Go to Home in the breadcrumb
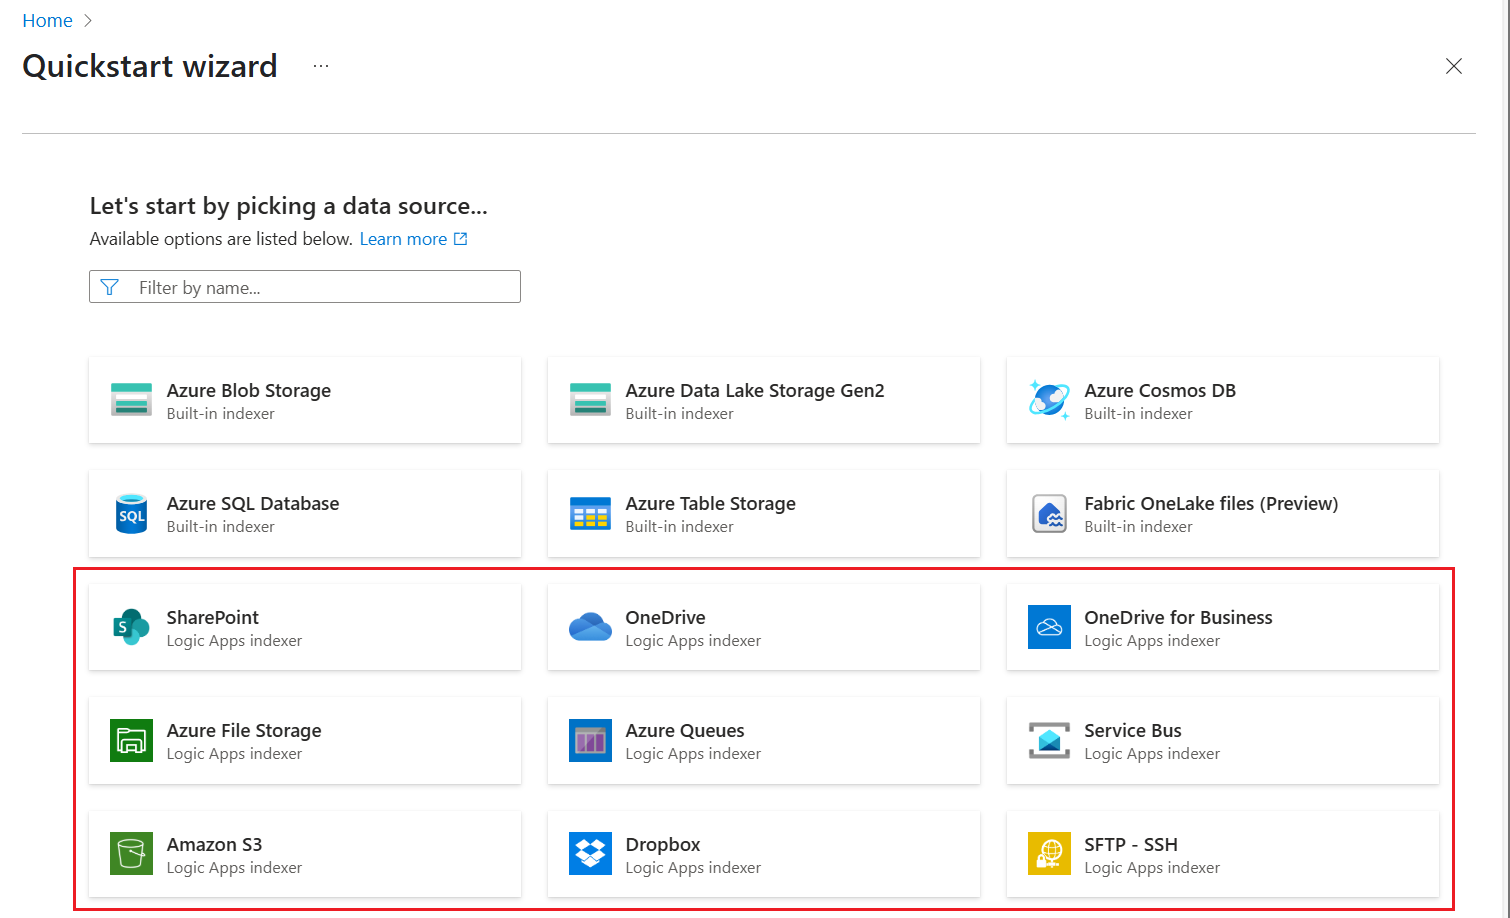Image resolution: width=1510 pixels, height=918 pixels. 47,21
